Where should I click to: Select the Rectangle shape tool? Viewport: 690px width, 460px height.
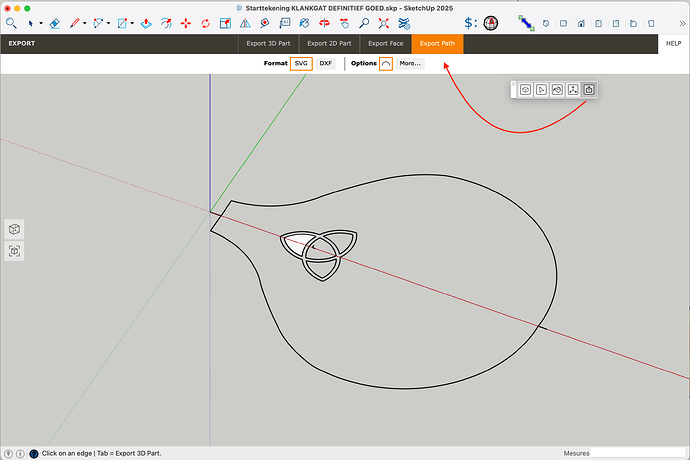coord(122,23)
